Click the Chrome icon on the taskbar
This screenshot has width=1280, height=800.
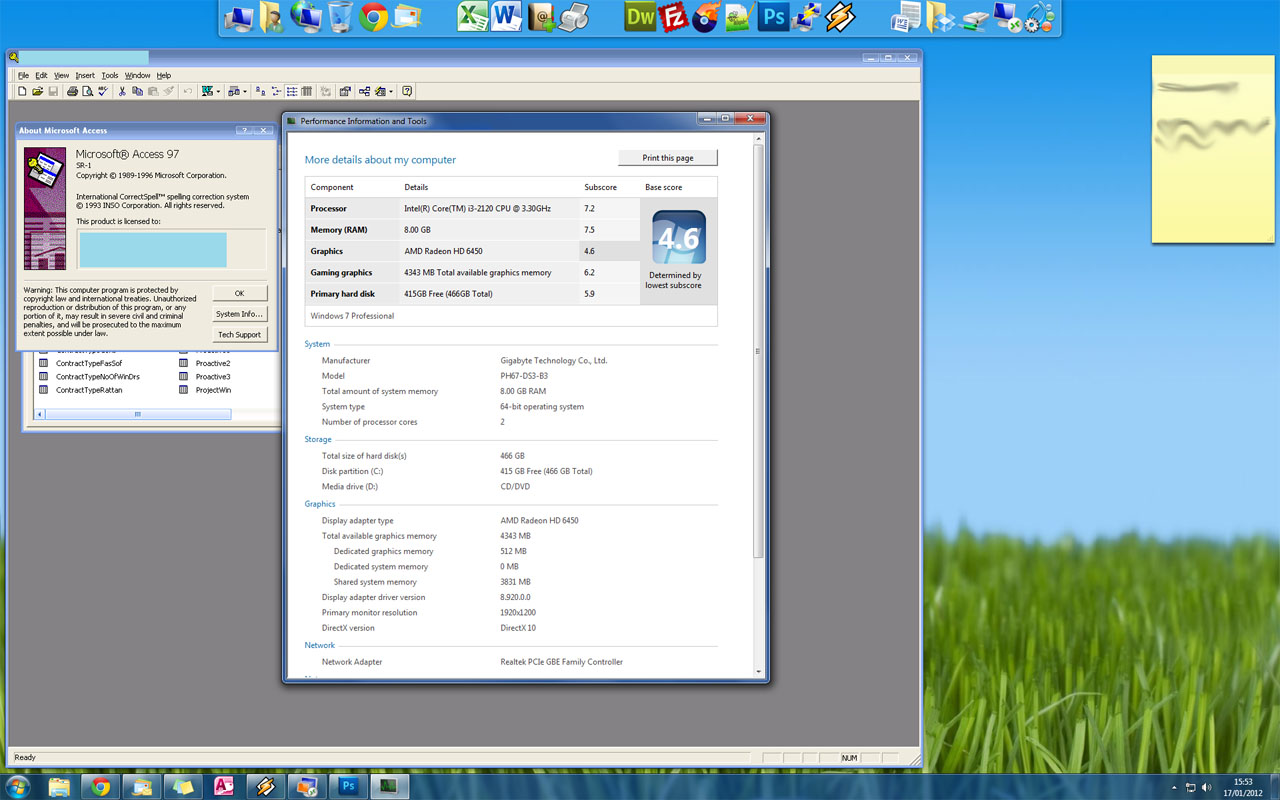pyautogui.click(x=100, y=786)
